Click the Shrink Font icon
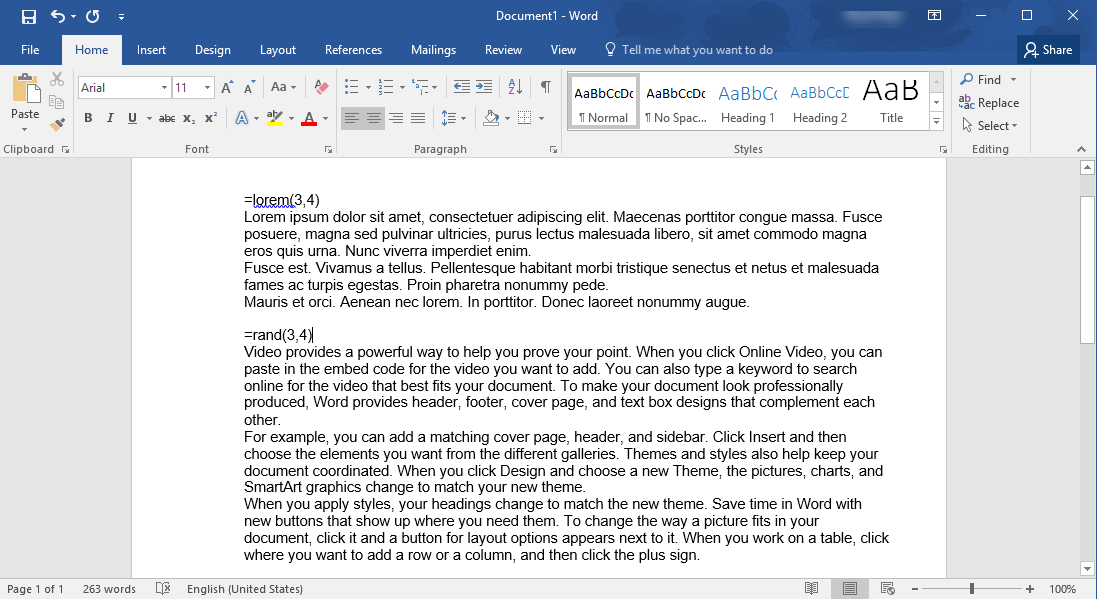 [x=249, y=87]
